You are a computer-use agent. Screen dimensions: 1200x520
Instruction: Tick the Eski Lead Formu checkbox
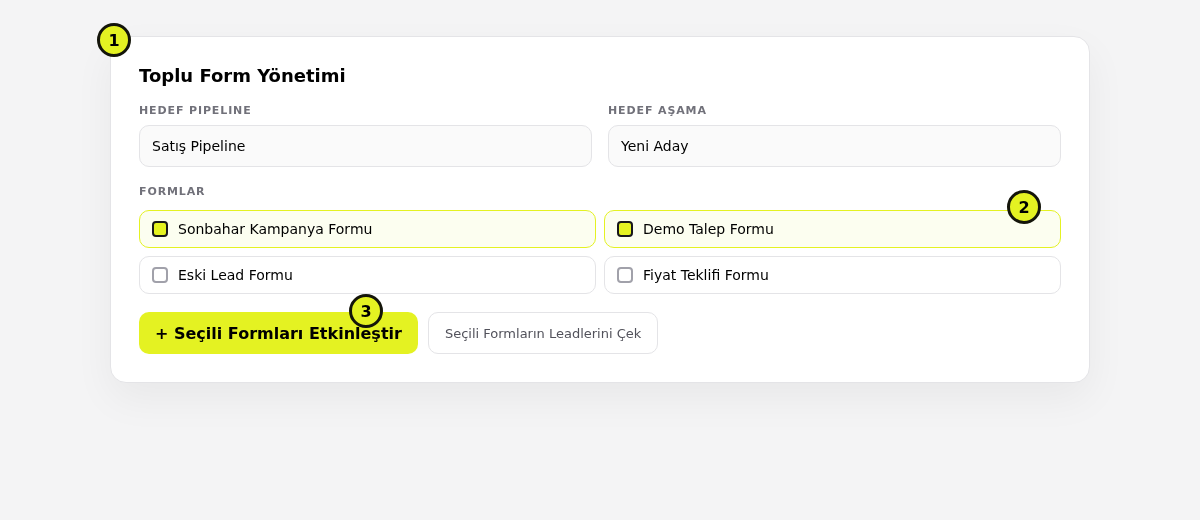pos(160,275)
